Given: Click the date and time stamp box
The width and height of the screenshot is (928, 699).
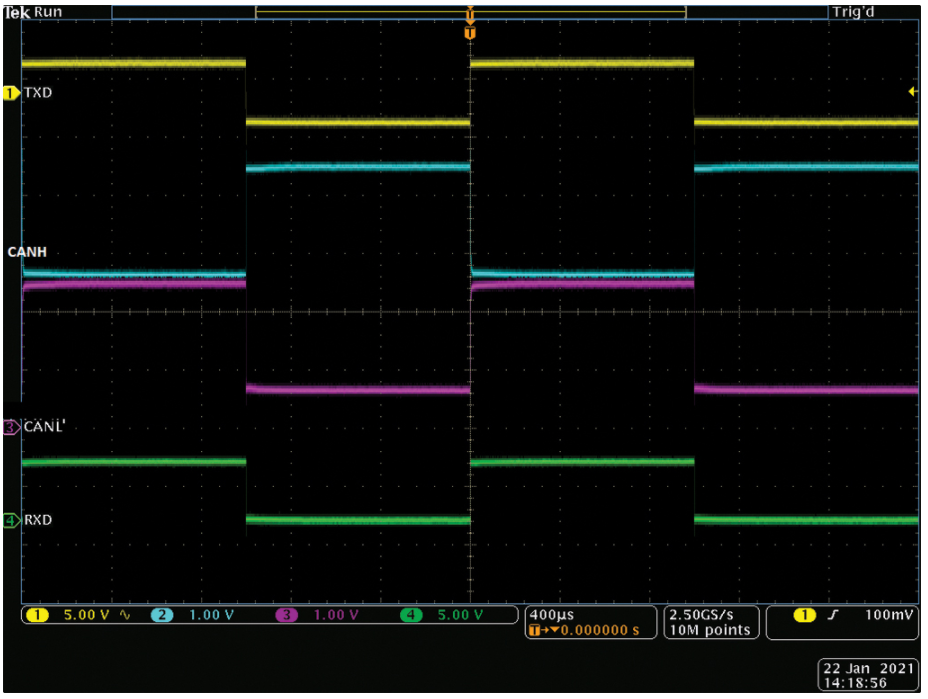Looking at the screenshot, I should 868,675.
